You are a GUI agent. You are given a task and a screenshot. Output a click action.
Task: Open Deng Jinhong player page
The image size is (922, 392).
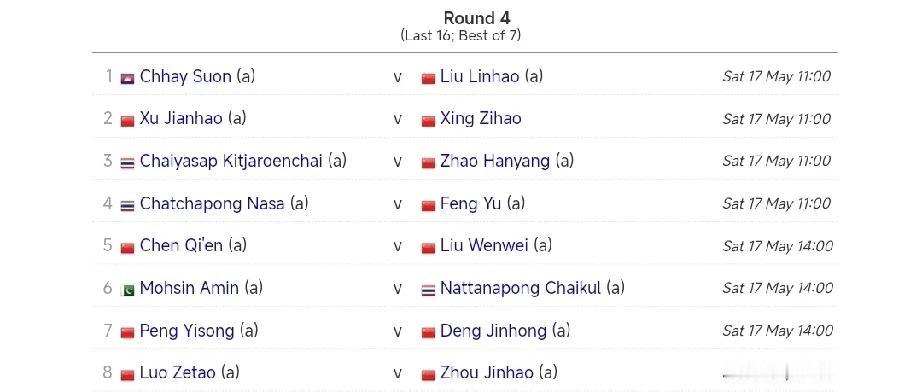[x=493, y=331]
